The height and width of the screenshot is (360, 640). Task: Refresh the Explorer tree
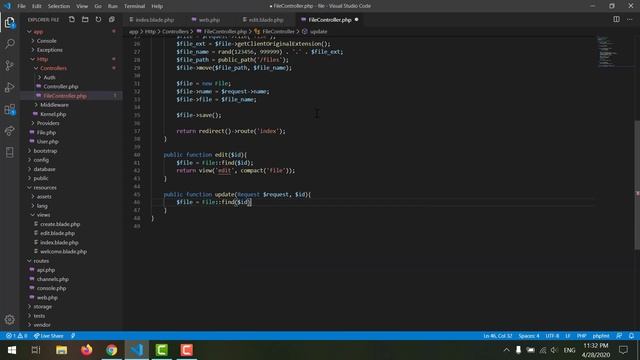point(98,20)
